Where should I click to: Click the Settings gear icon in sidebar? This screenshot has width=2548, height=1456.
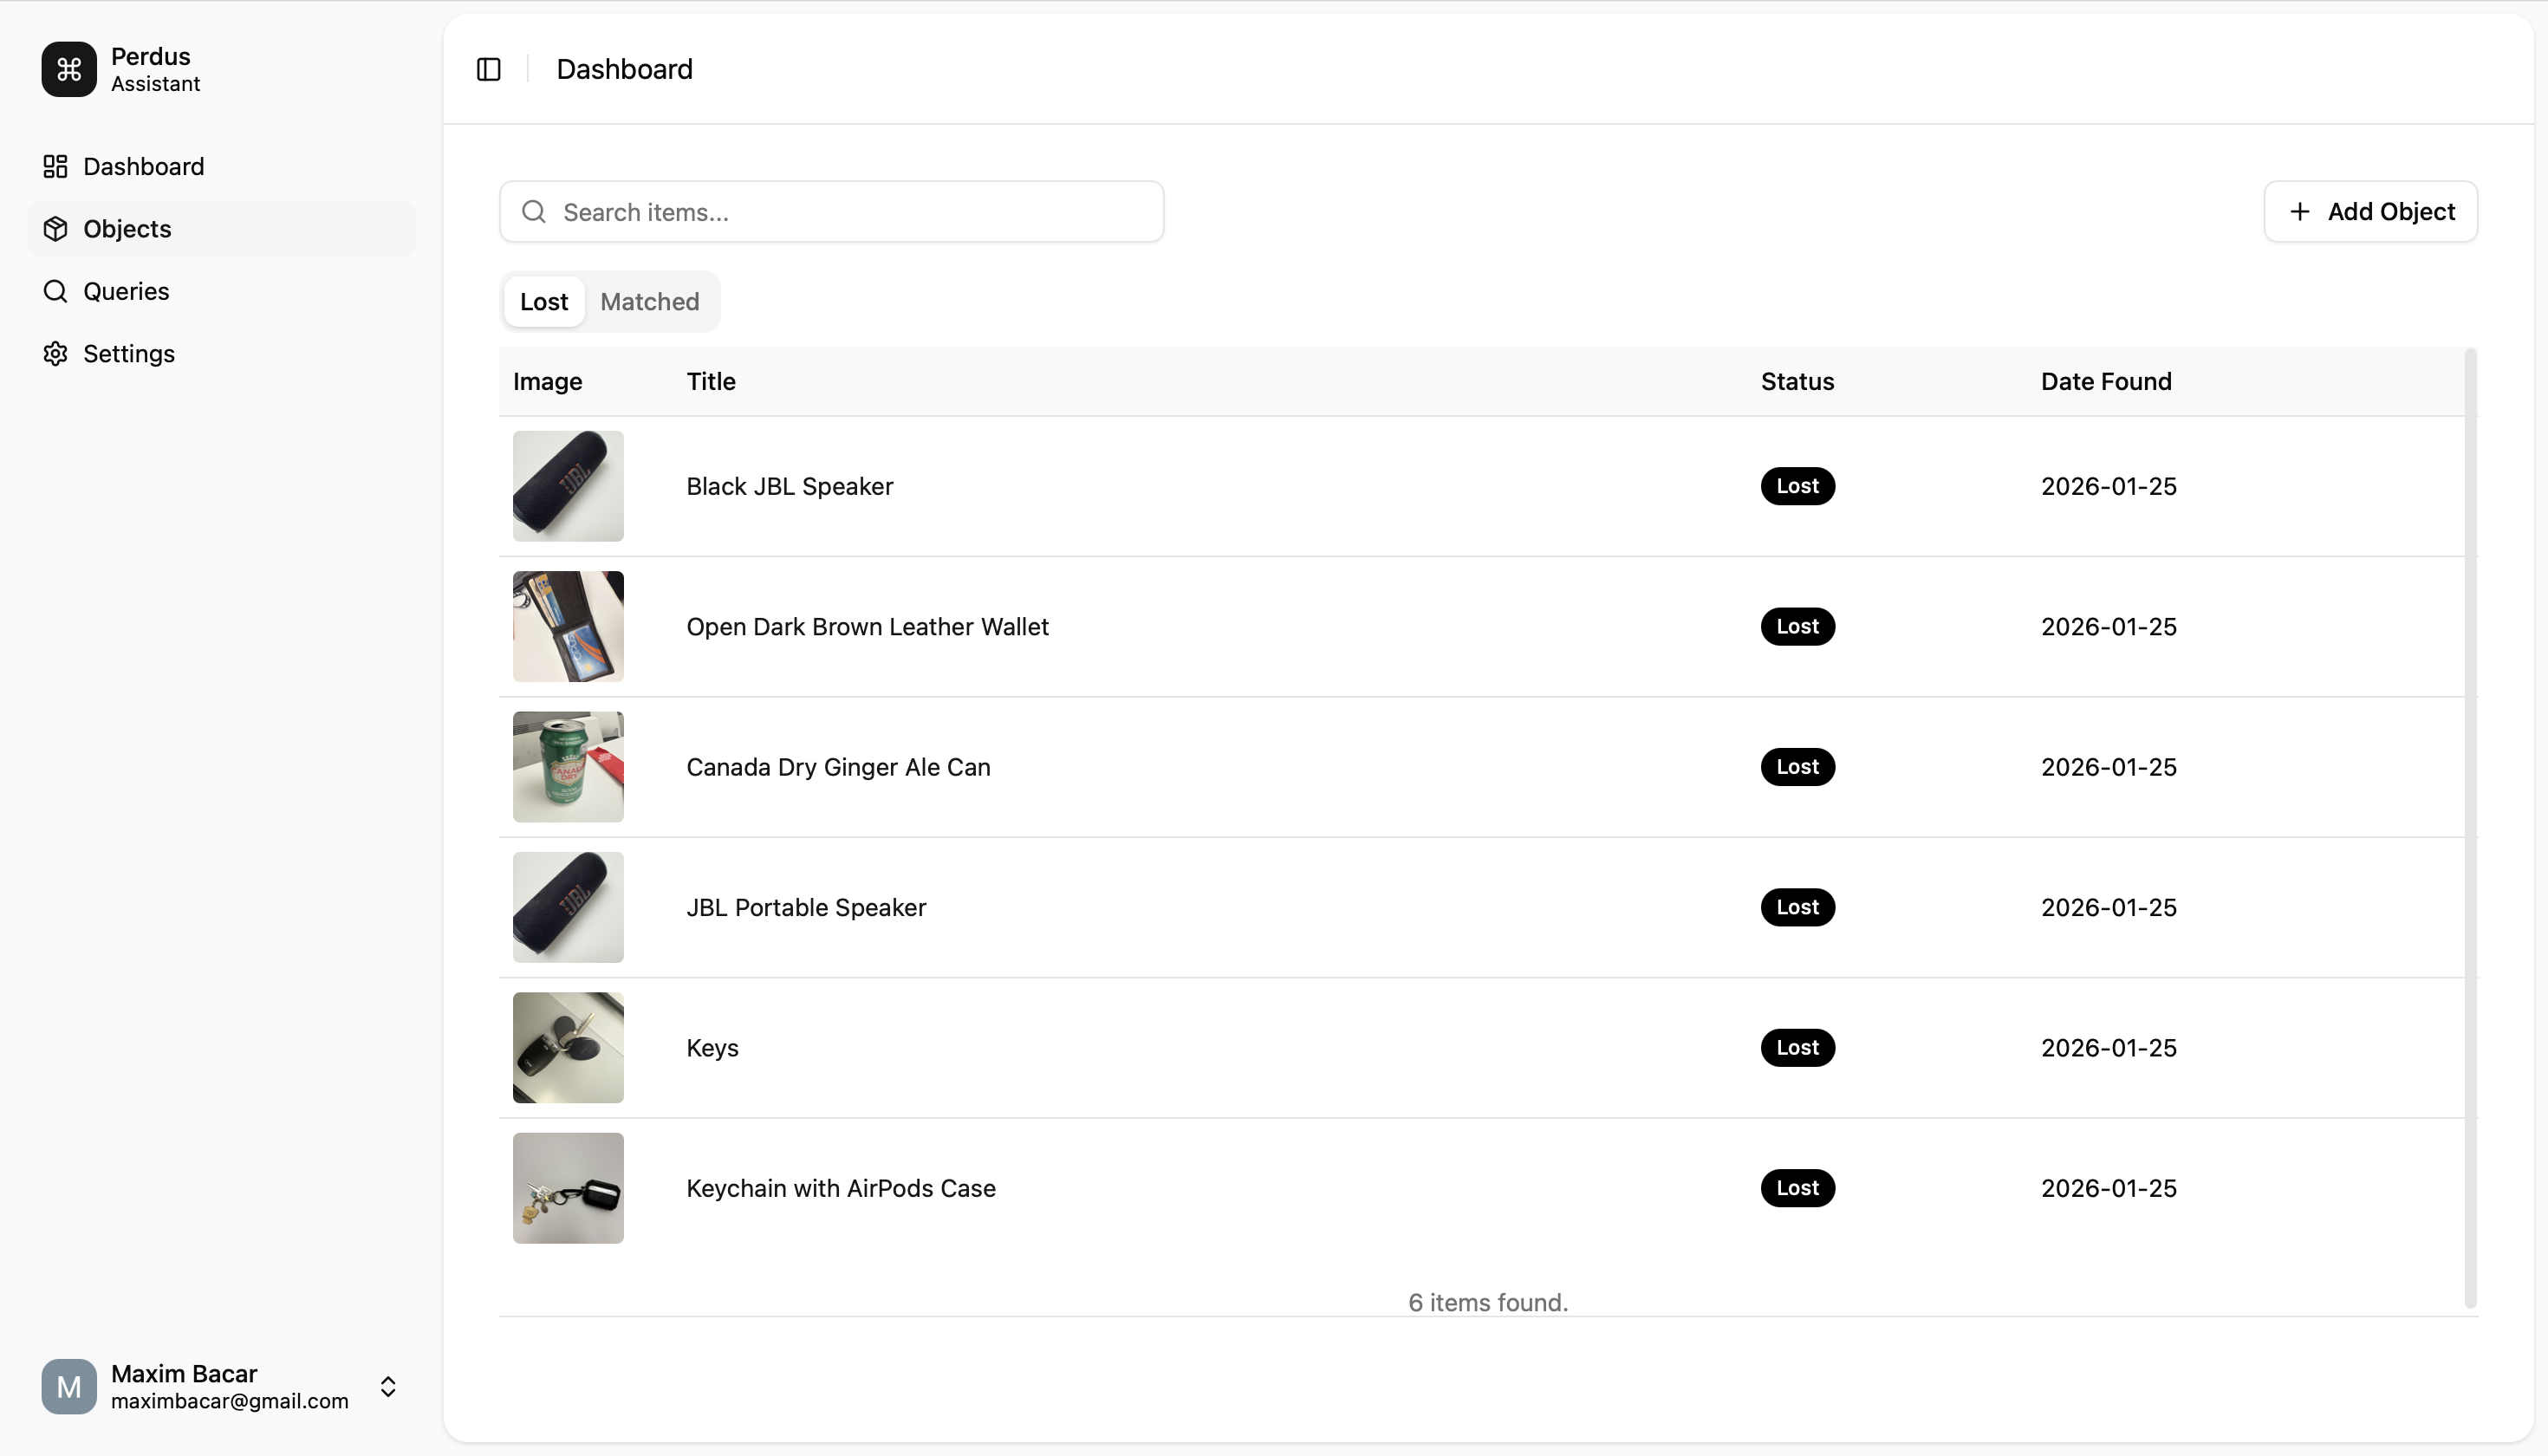(x=55, y=354)
